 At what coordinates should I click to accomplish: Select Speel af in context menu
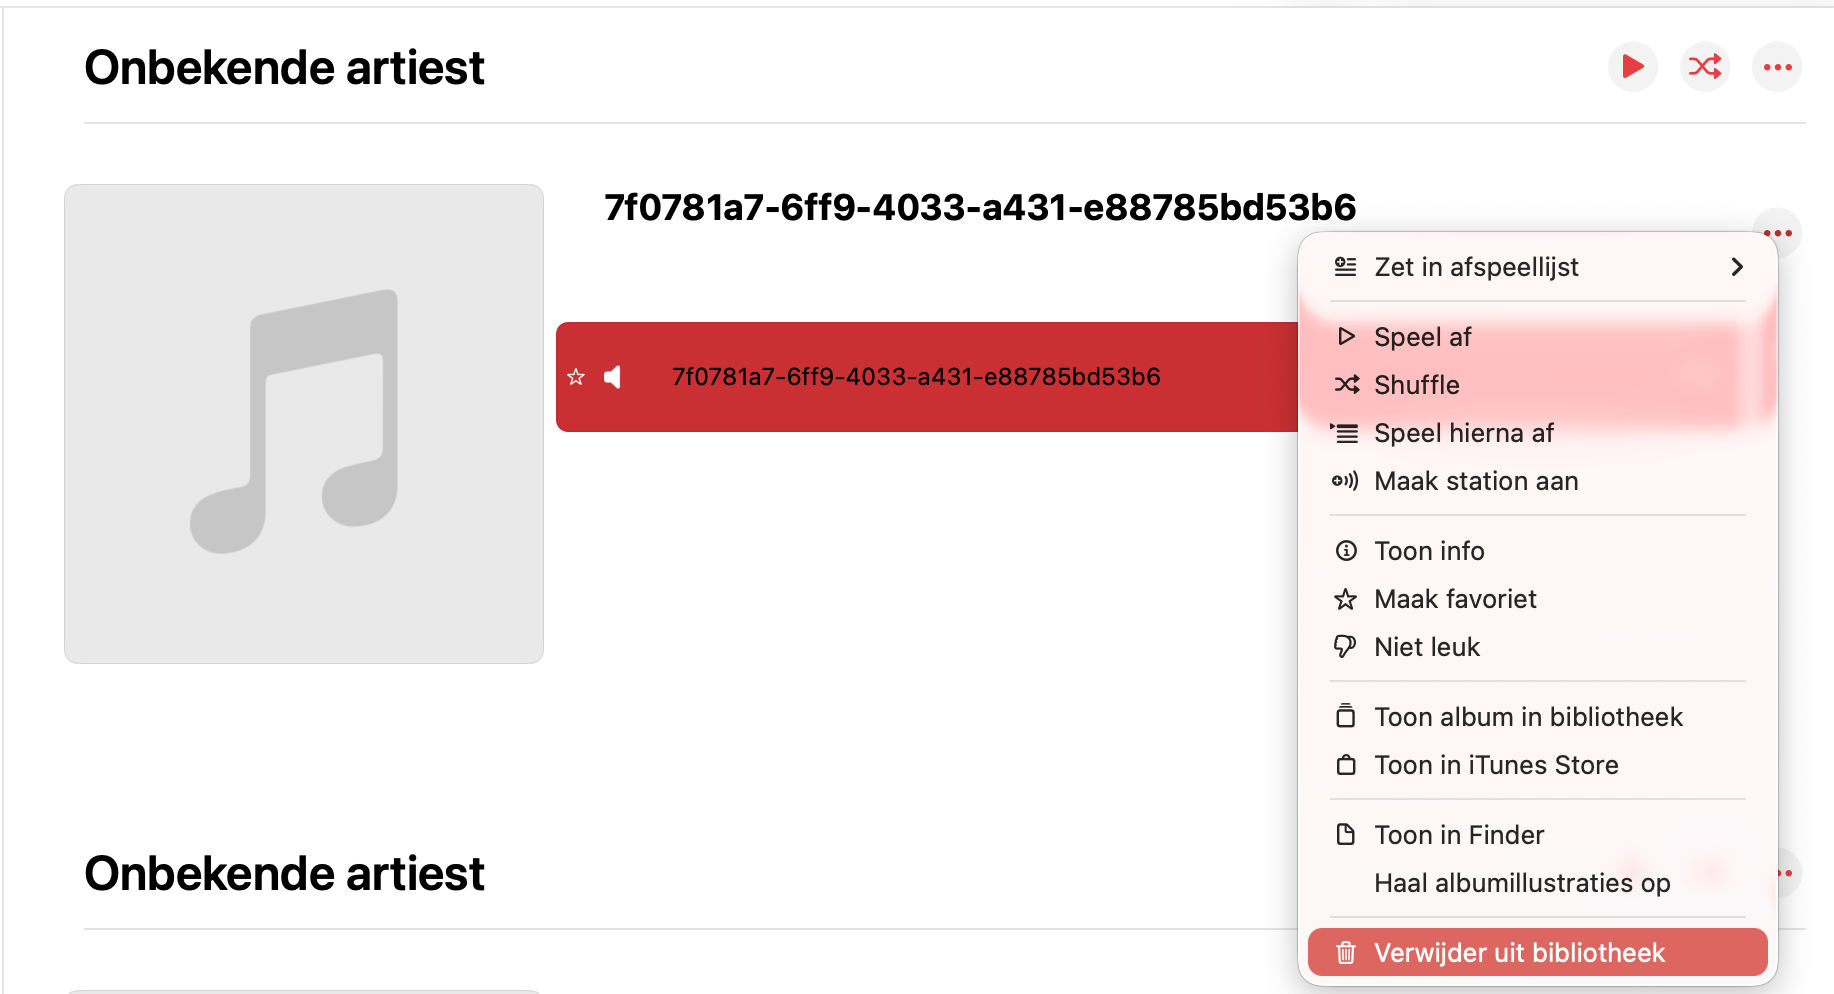[1422, 337]
